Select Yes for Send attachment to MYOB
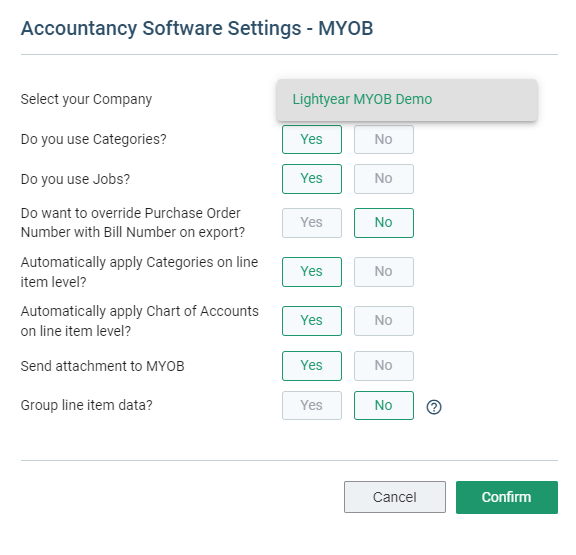576x555 pixels. [312, 366]
